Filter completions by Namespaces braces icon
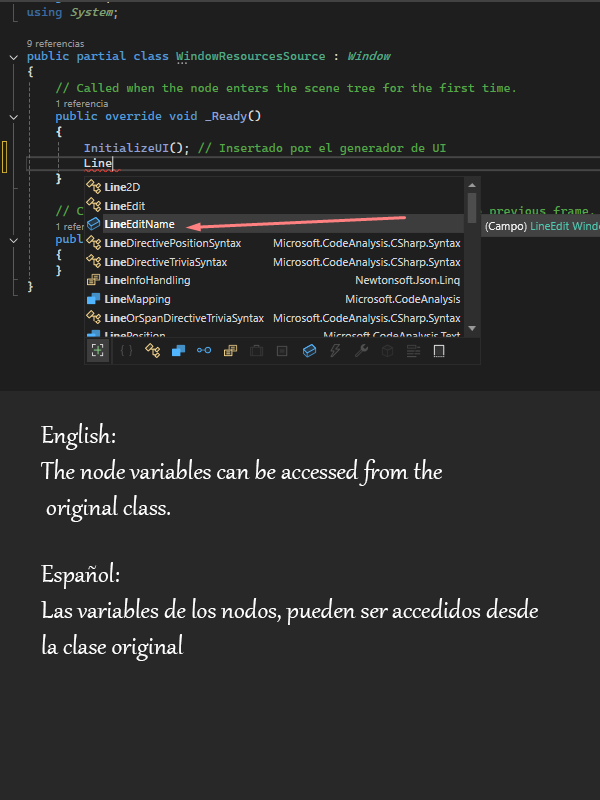This screenshot has width=600, height=800. [x=127, y=351]
